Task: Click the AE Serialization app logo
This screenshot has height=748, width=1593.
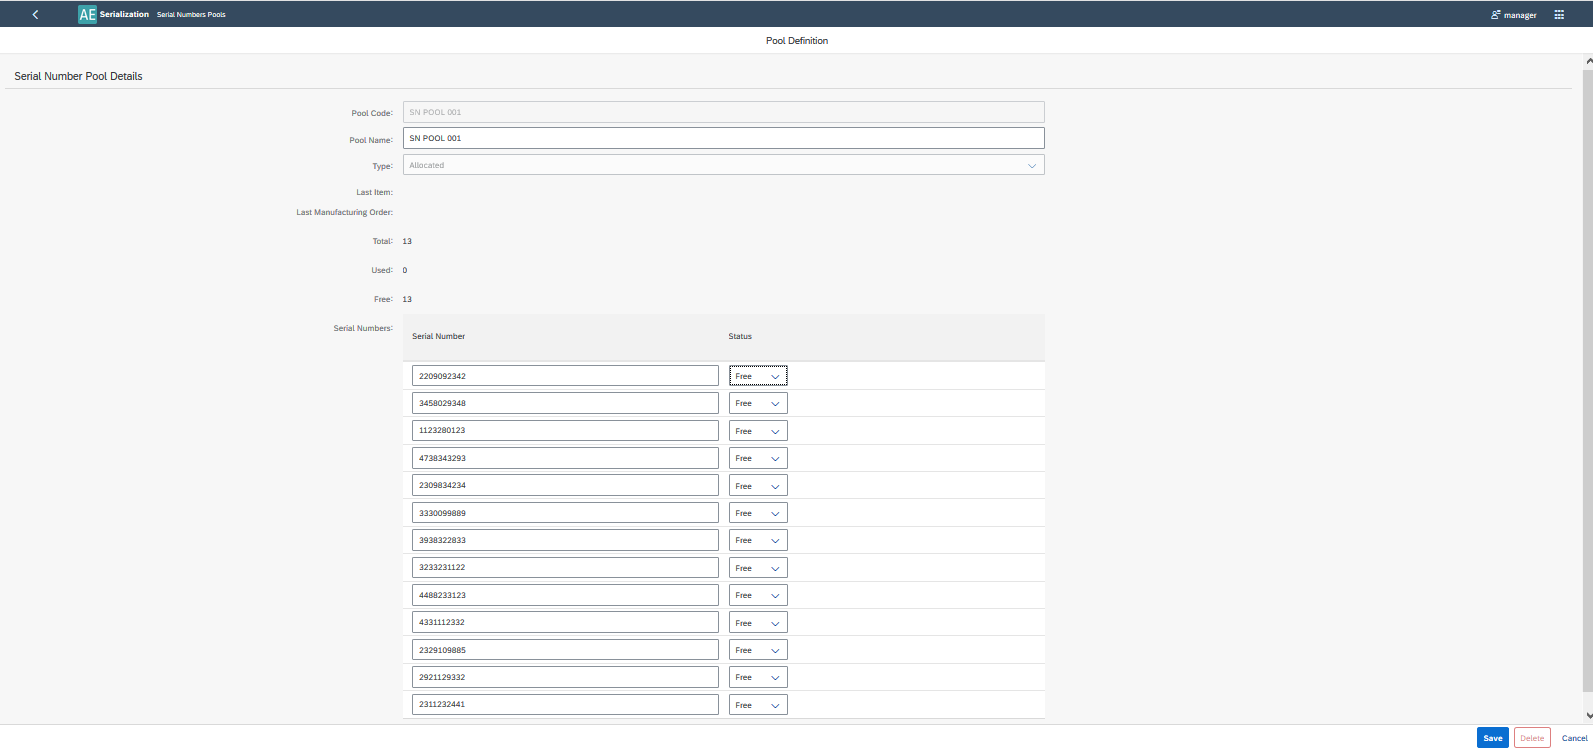Action: pyautogui.click(x=88, y=15)
